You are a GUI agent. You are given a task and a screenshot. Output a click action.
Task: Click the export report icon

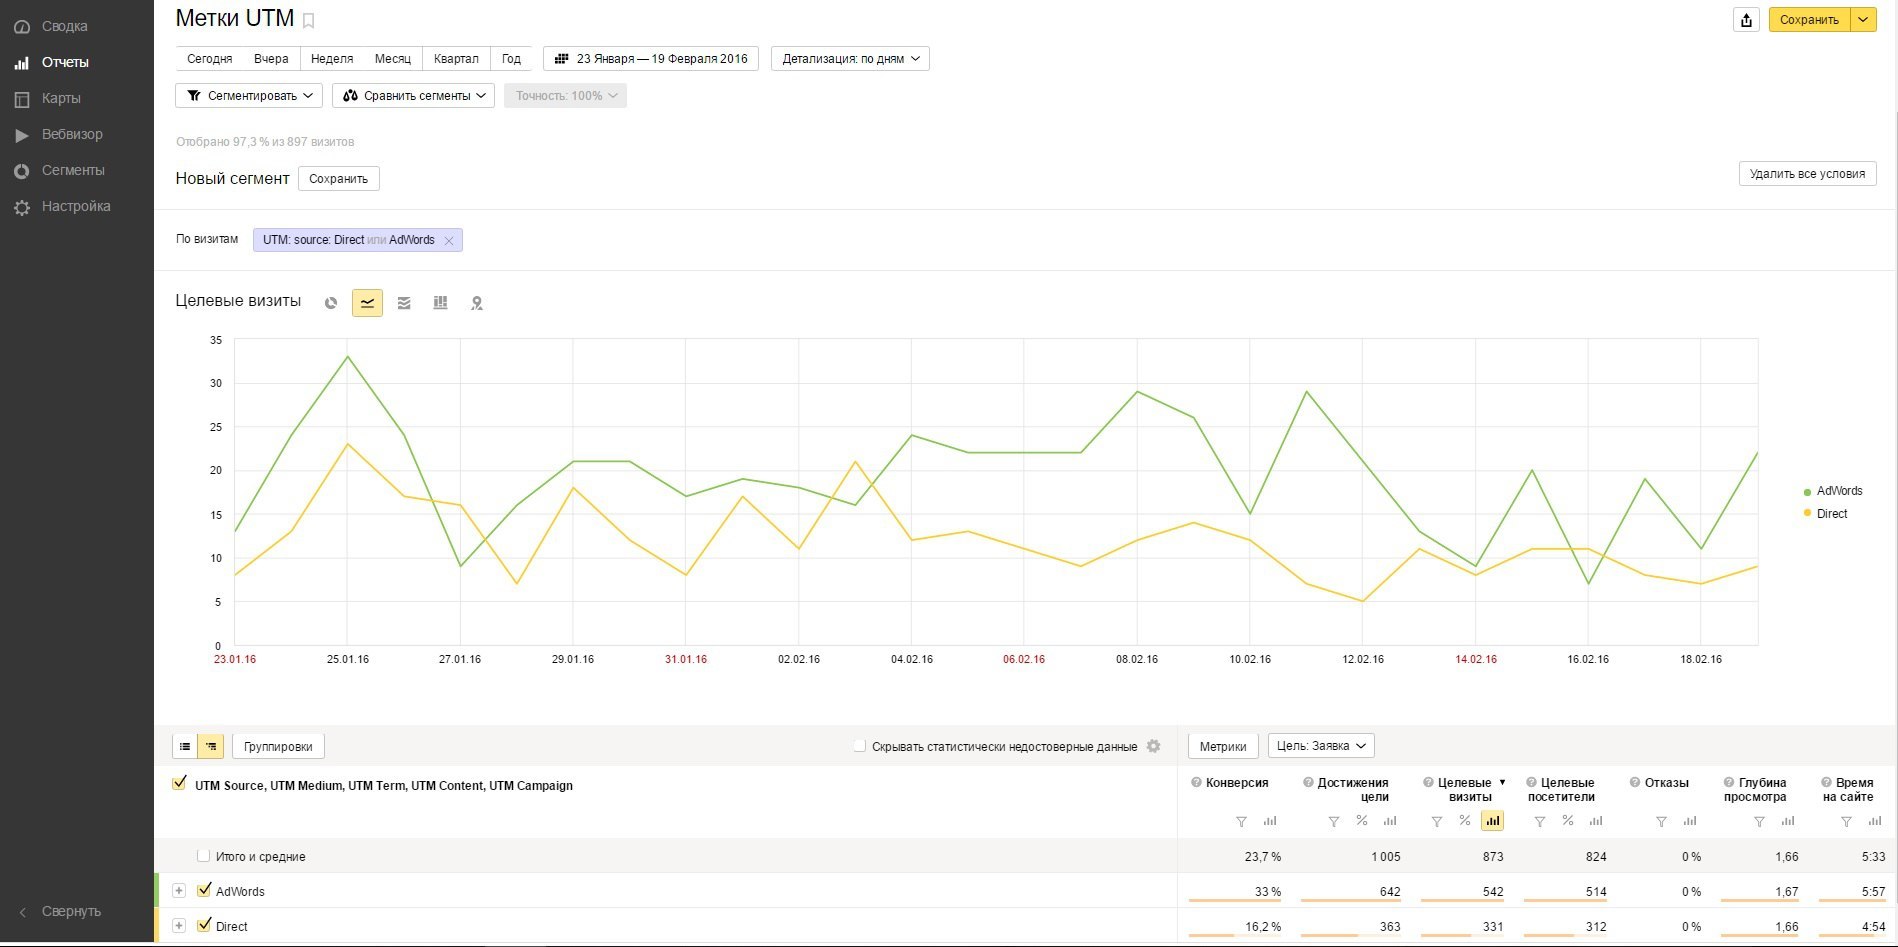[x=1746, y=20]
